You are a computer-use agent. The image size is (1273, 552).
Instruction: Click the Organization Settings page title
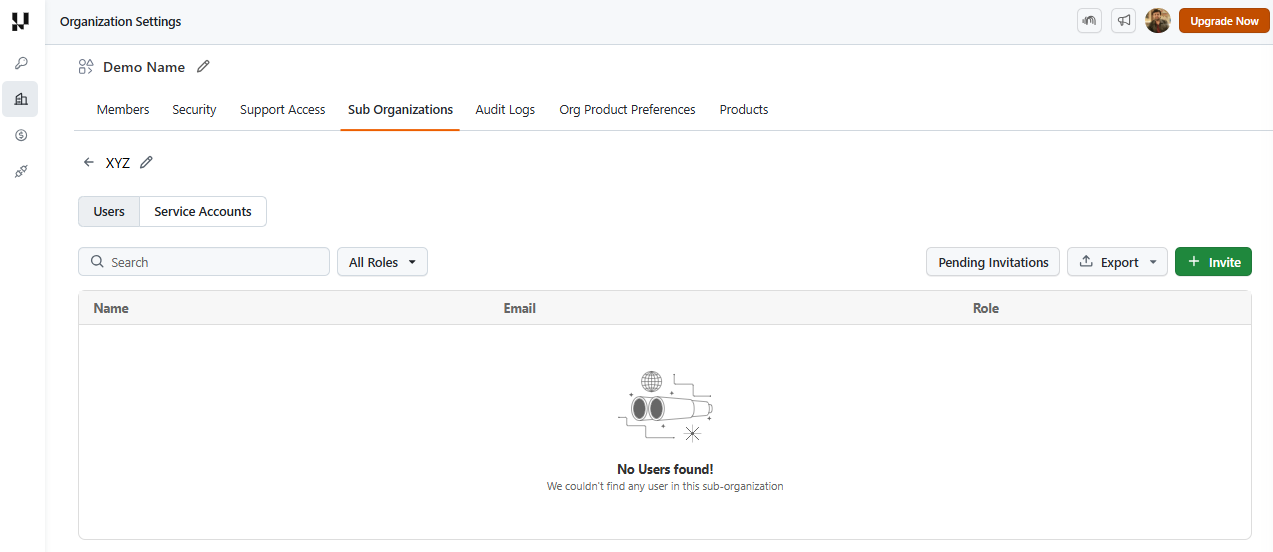[121, 21]
